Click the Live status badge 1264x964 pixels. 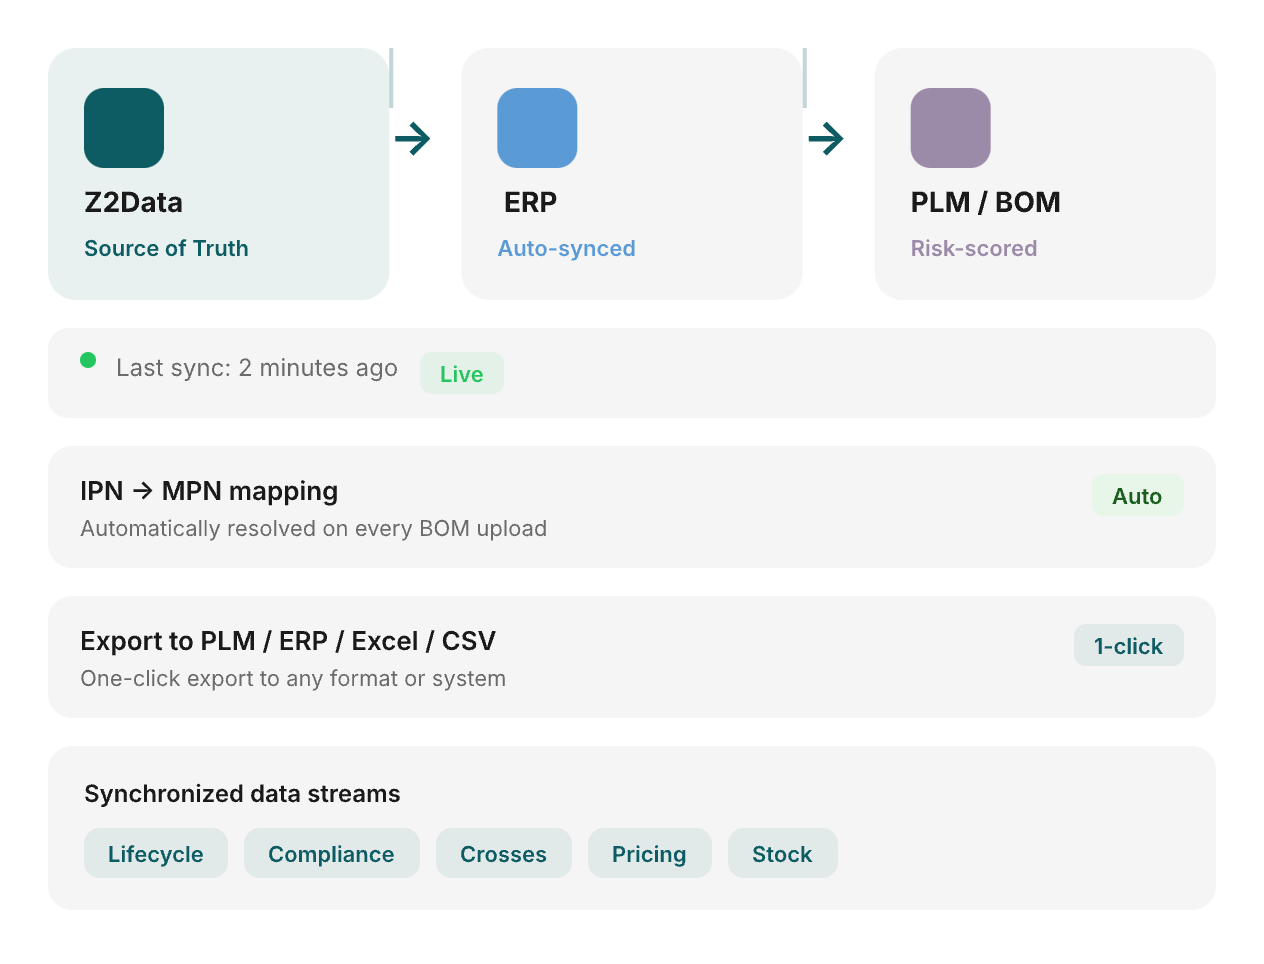pyautogui.click(x=462, y=373)
